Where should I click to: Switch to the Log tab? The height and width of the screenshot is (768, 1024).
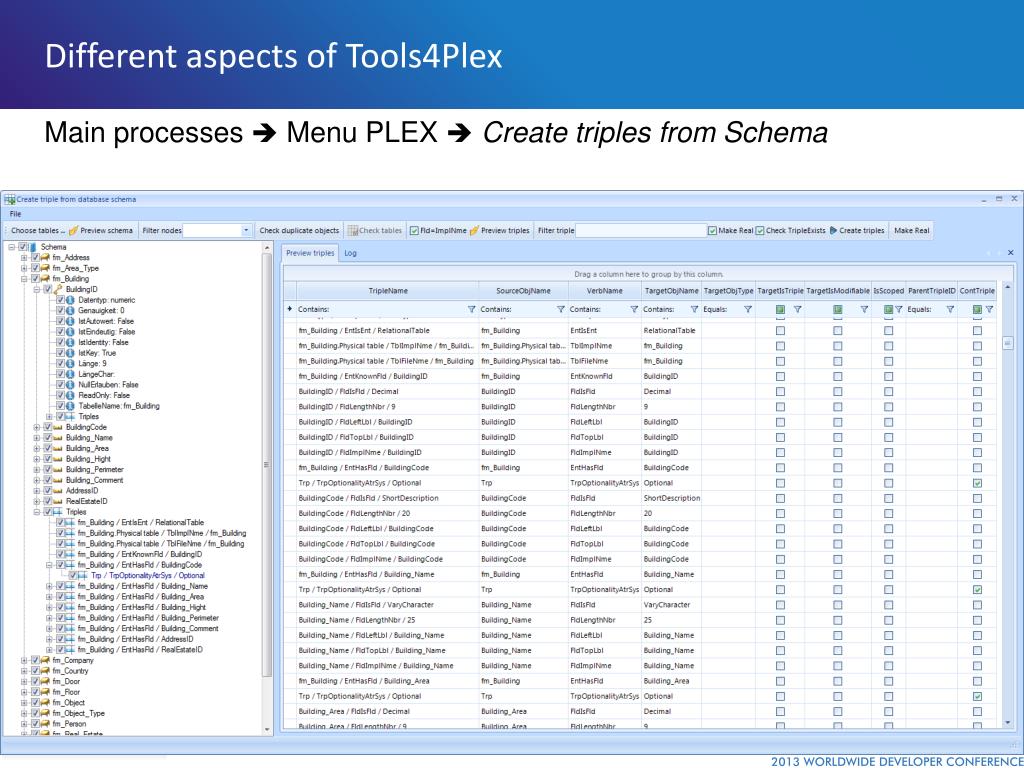click(x=351, y=253)
